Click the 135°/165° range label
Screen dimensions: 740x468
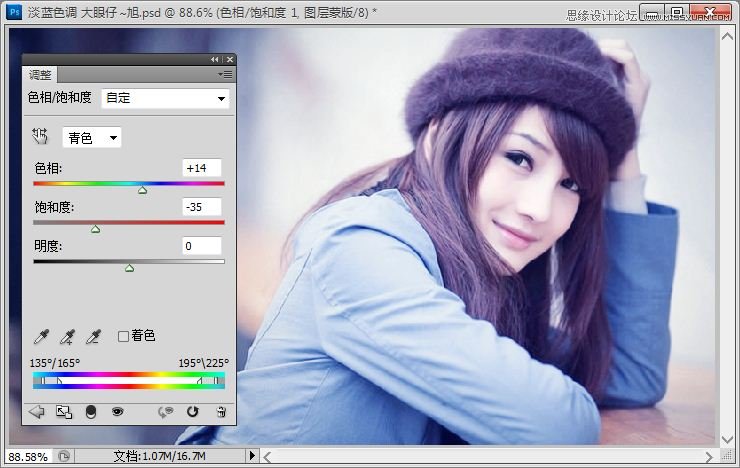55,363
